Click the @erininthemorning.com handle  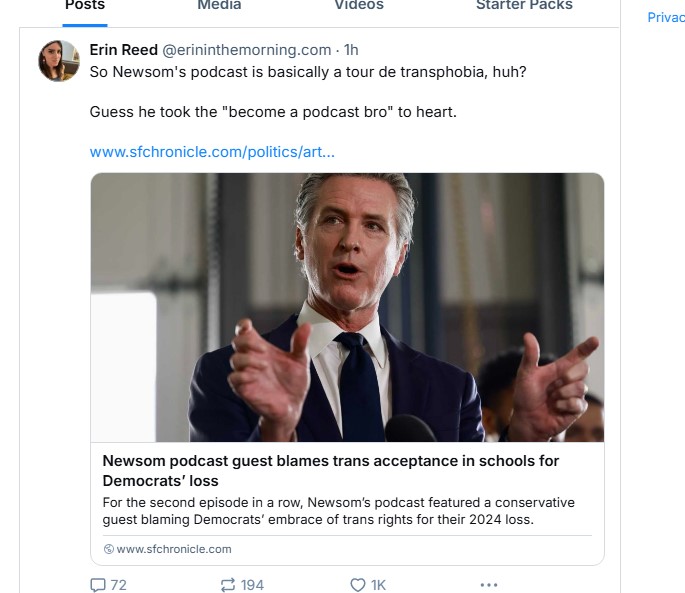click(x=246, y=50)
